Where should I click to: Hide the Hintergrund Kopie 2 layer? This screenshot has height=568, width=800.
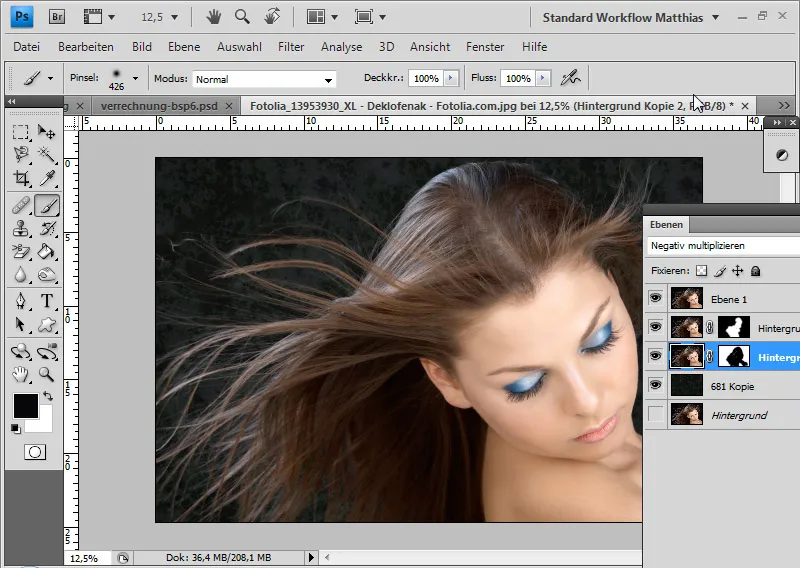(x=656, y=356)
